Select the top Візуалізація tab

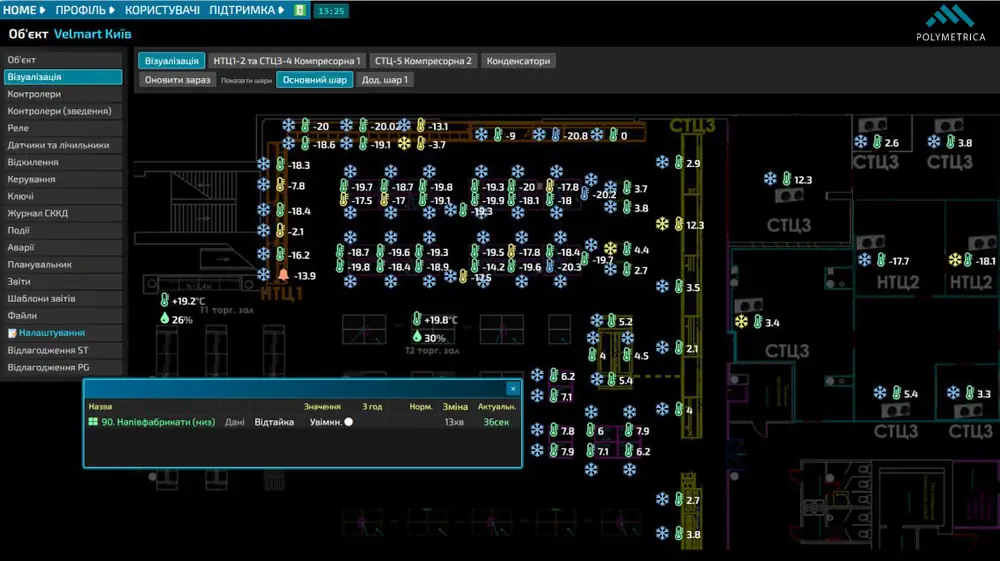tap(172, 61)
